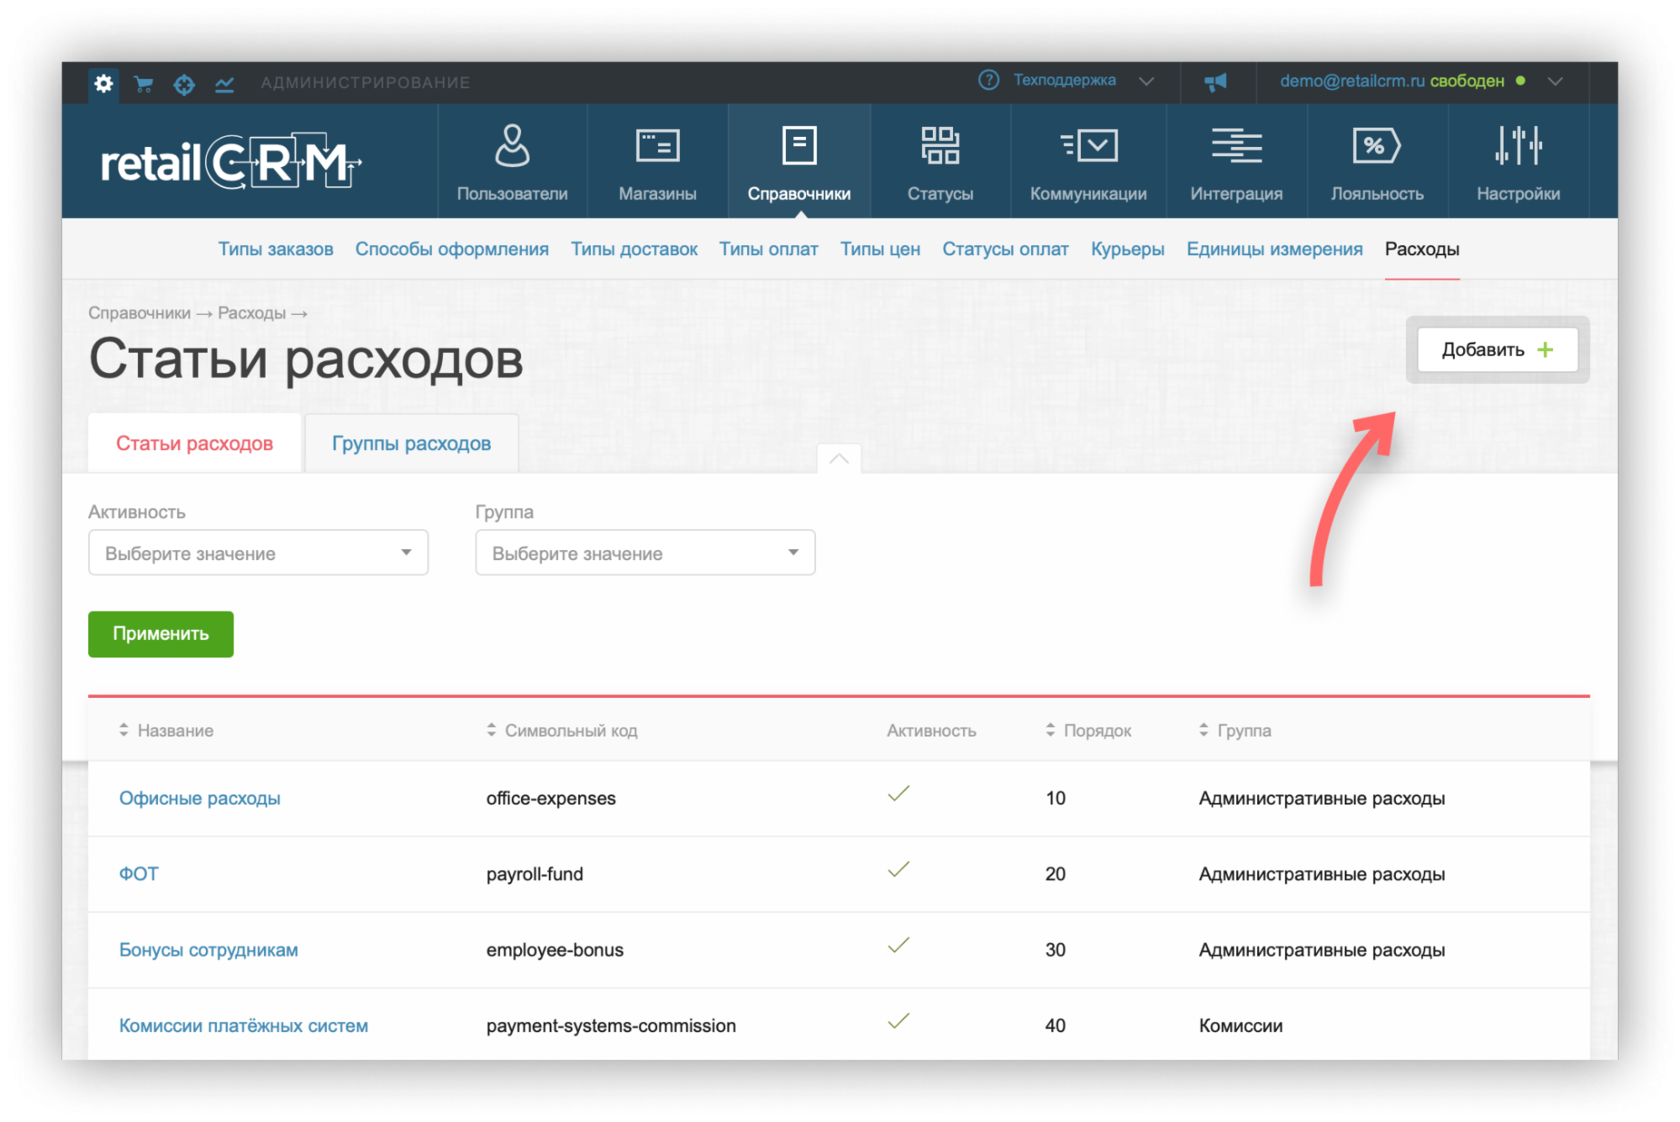Open Магазины section
Image resolution: width=1680 pixels, height=1122 pixels.
point(657,162)
